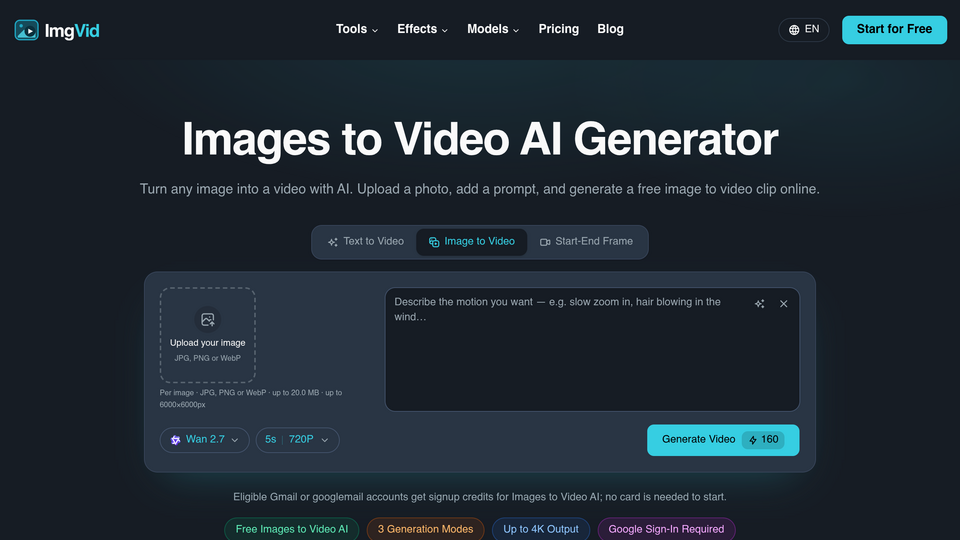Click the 160 credits lightning badge
The image size is (960, 540).
(x=763, y=440)
